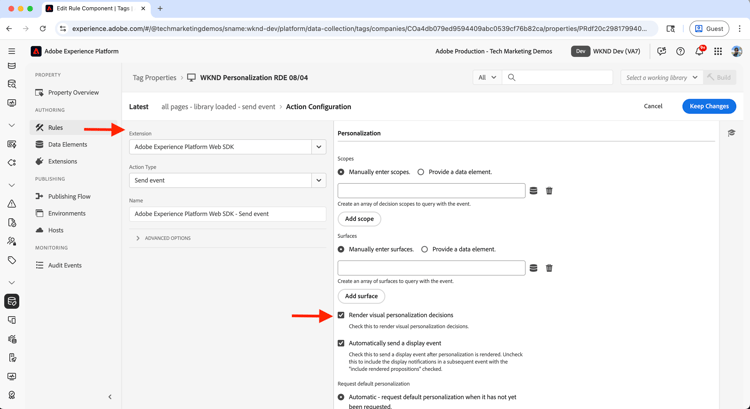Open notifications bell icon
The image size is (750, 409).
(x=699, y=51)
